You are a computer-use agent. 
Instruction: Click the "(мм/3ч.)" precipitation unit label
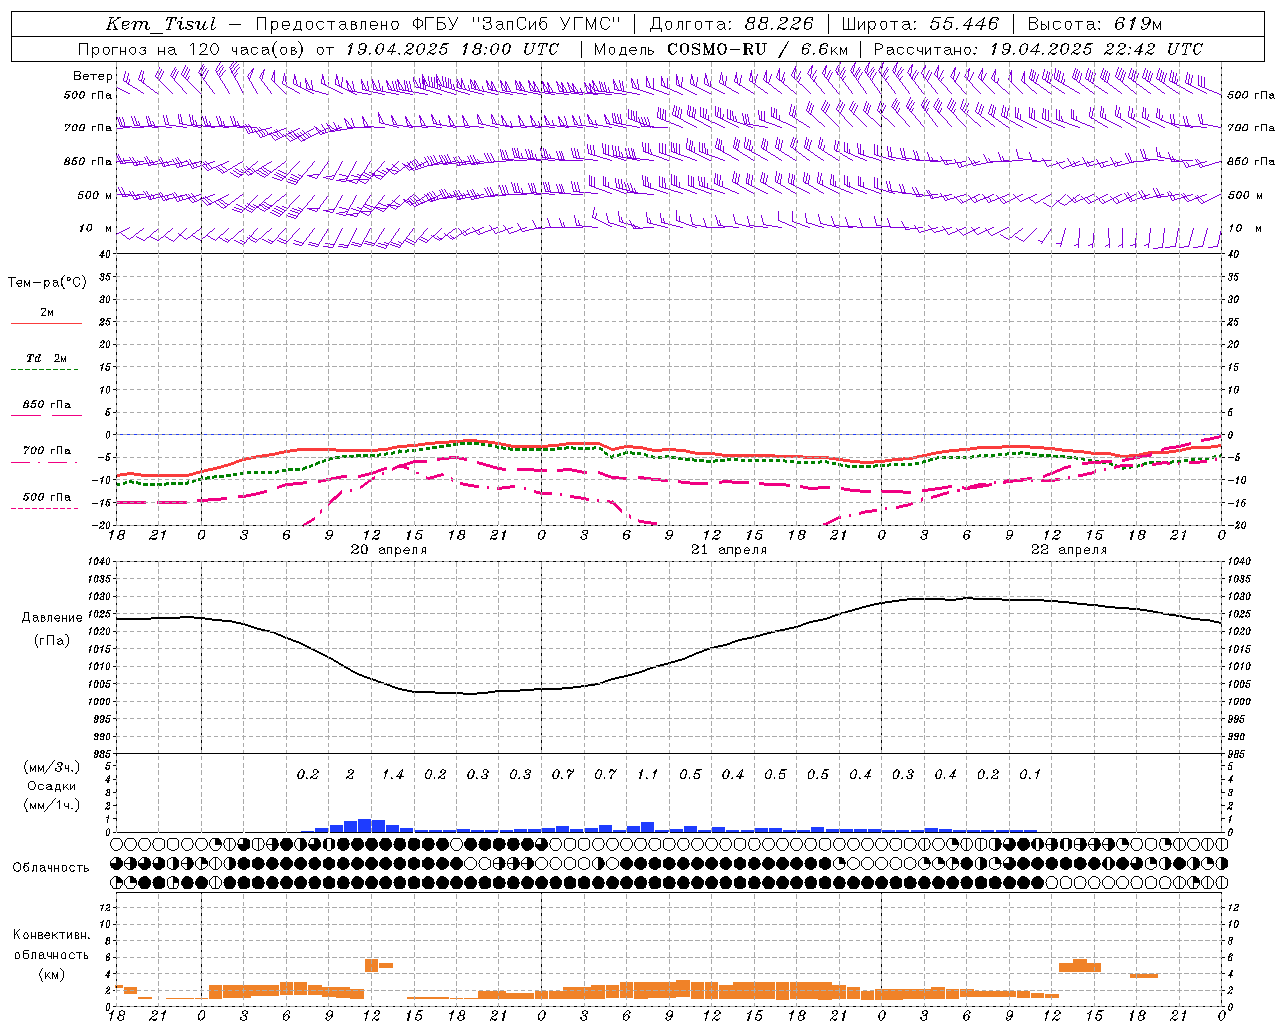click(52, 767)
